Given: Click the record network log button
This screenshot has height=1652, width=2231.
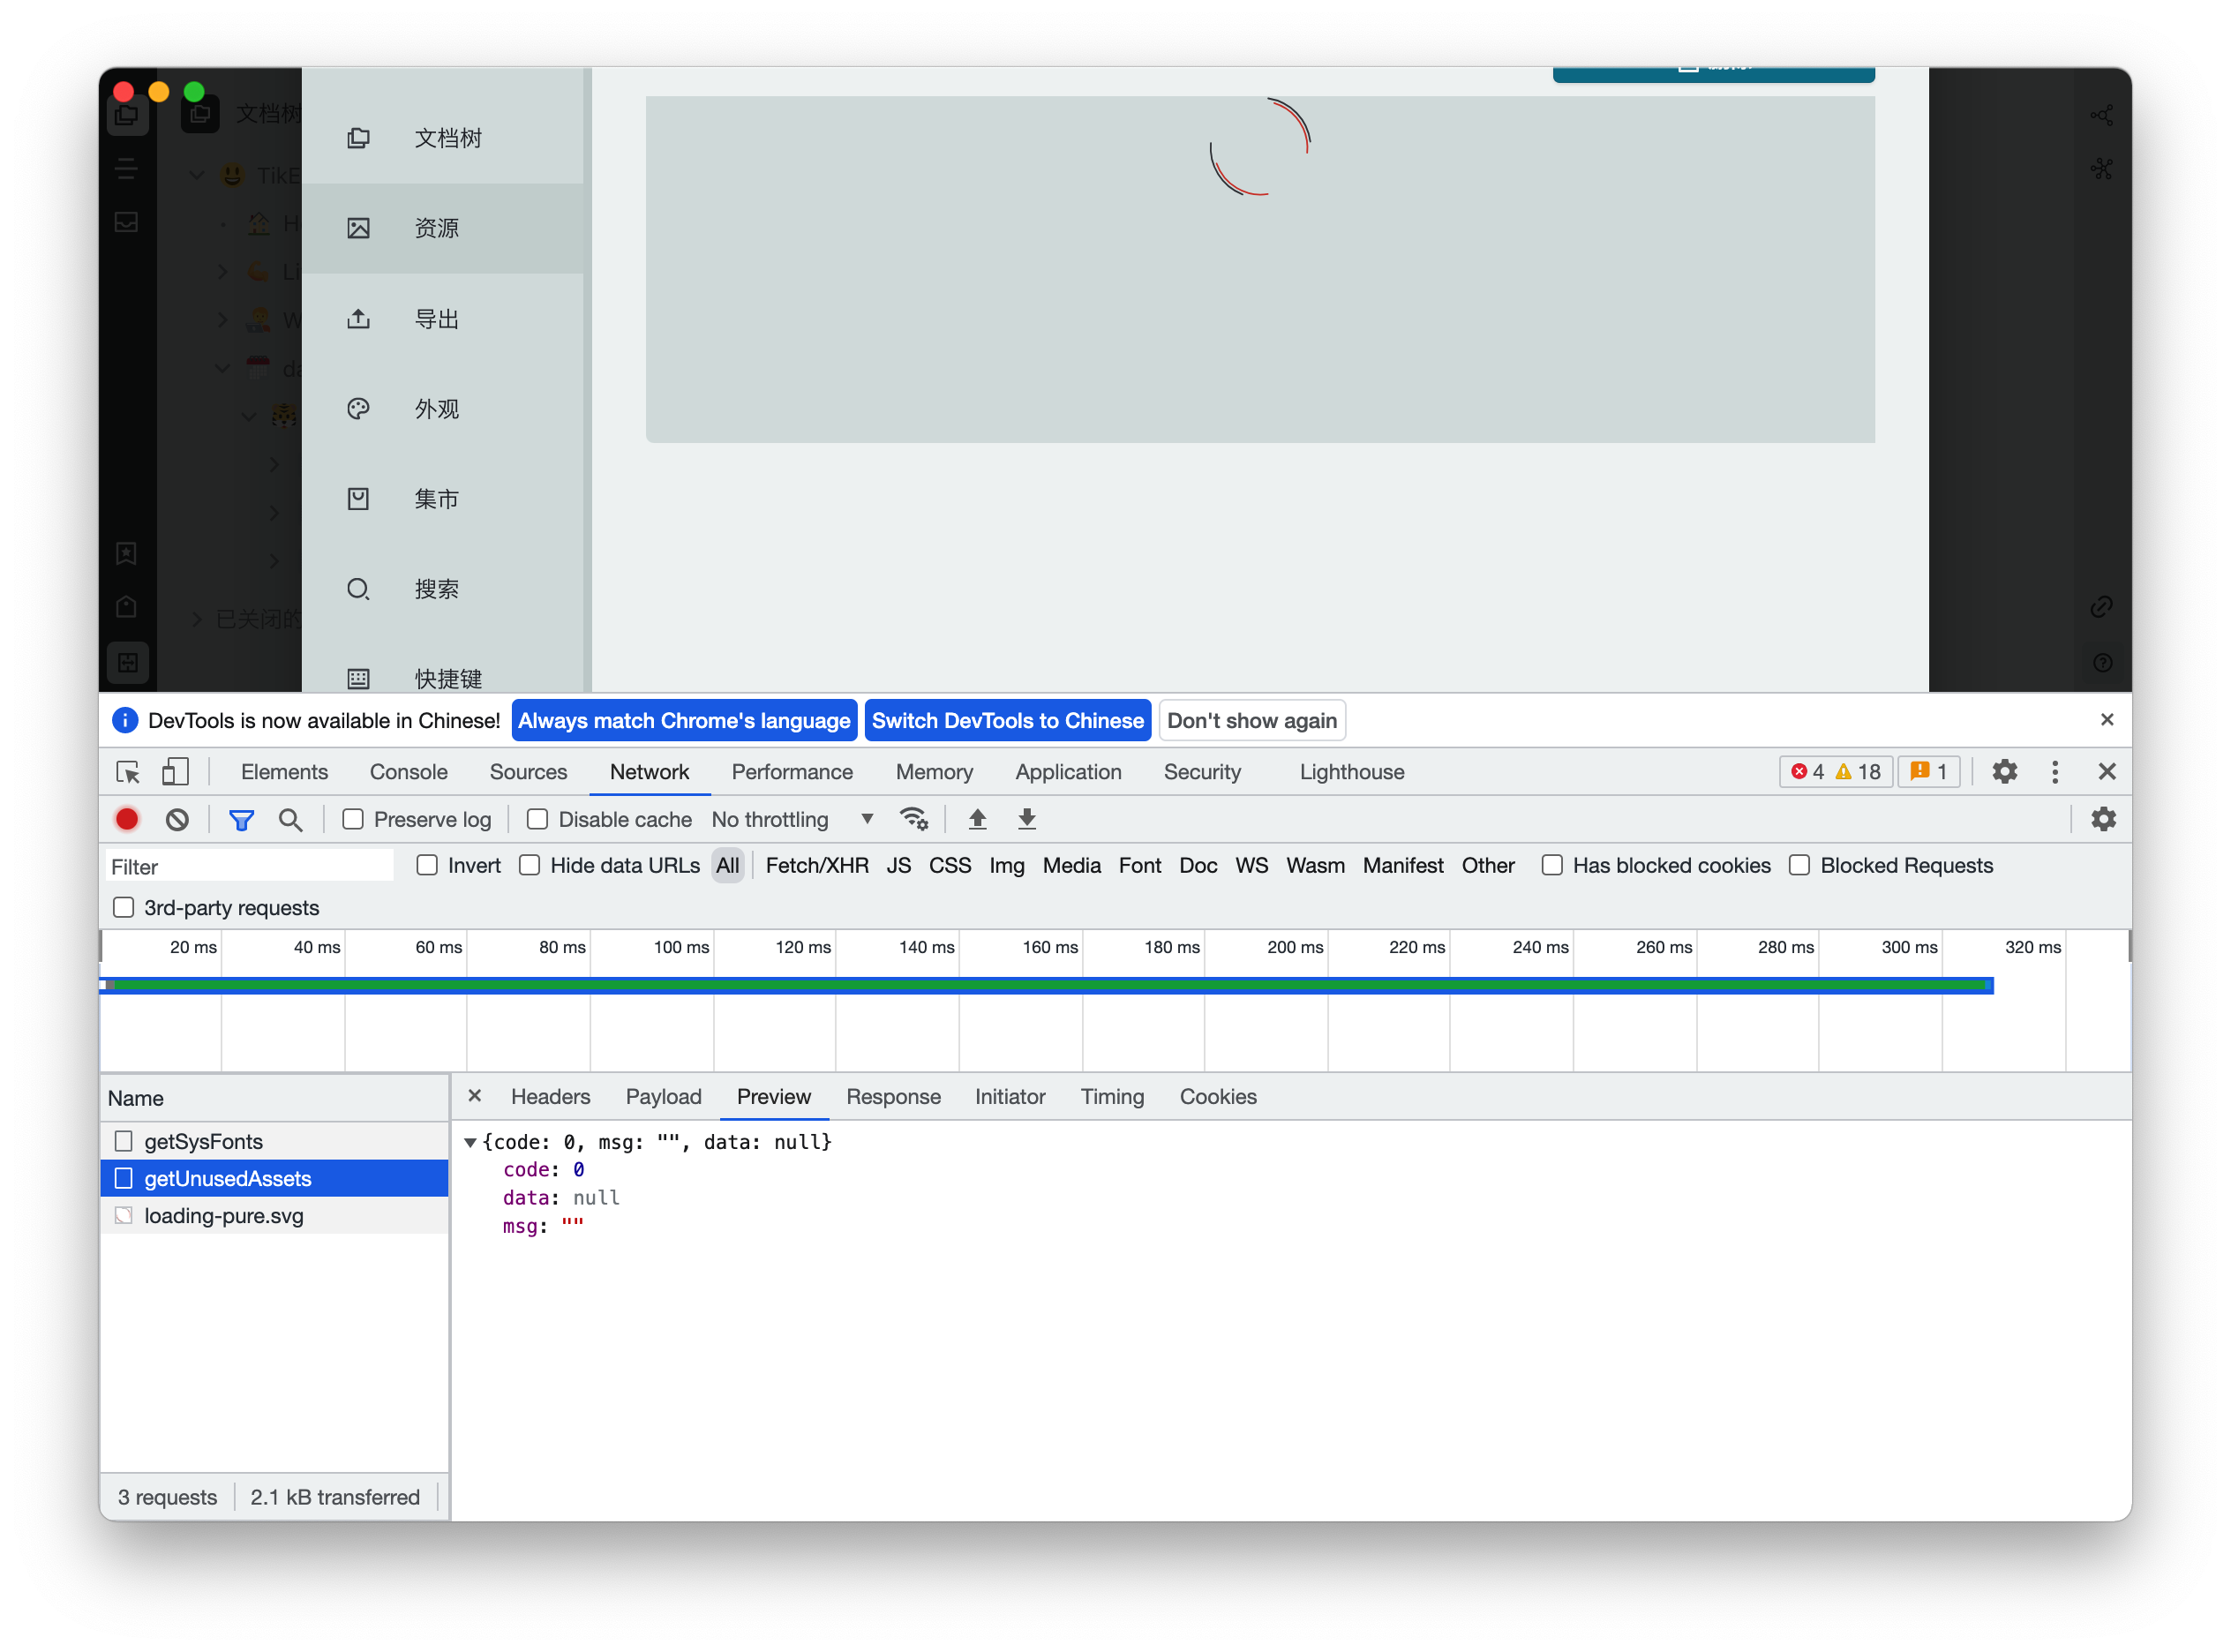Looking at the screenshot, I should coord(127,820).
